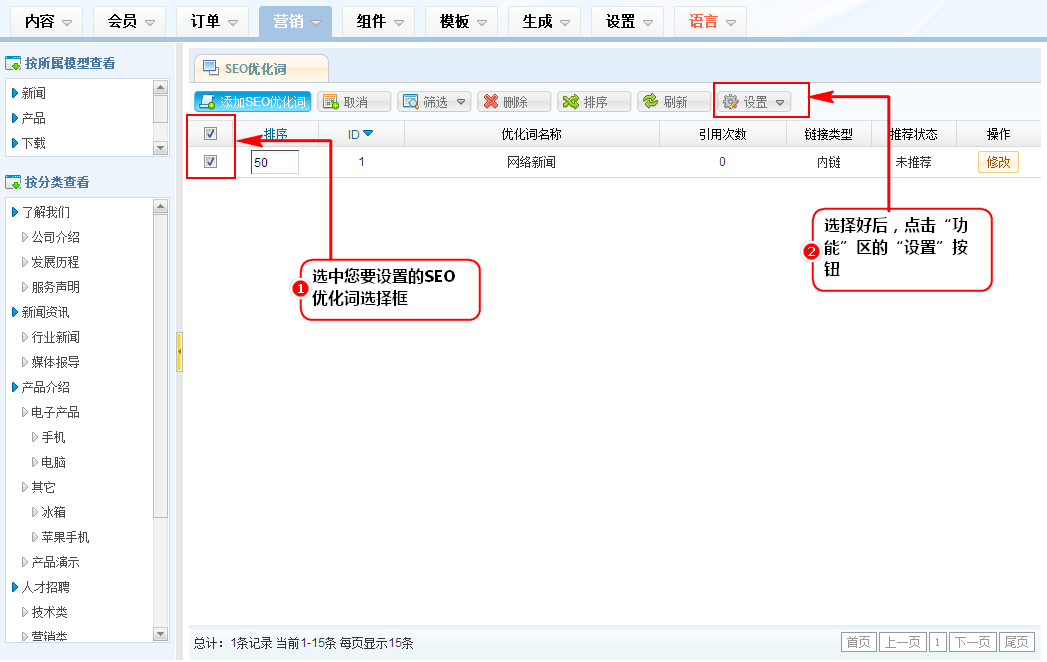1047x662 pixels.
Task: Click the 取消 cancel toolbar icon
Action: pyautogui.click(x=331, y=102)
